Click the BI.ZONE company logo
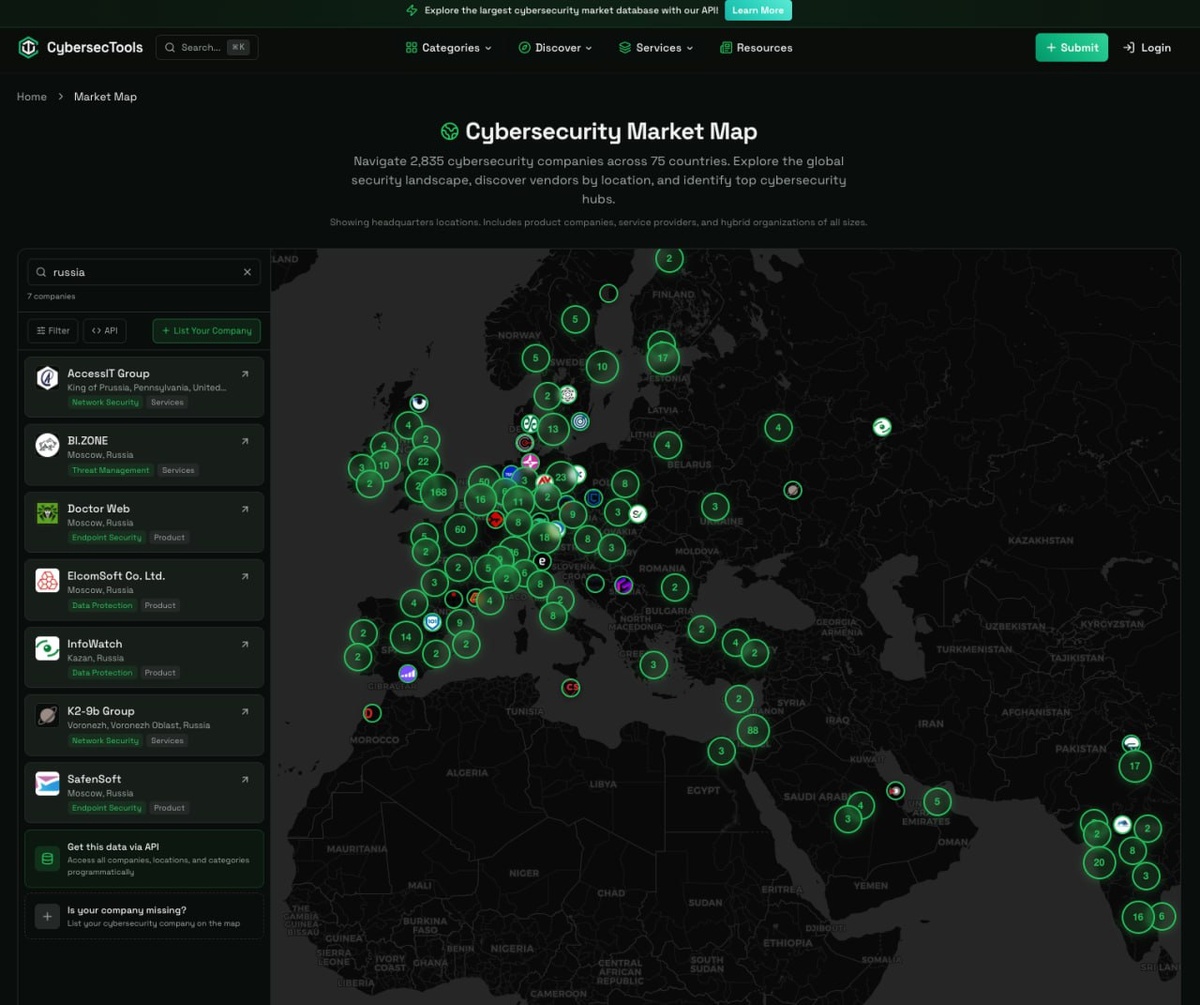Viewport: 1200px width, 1005px height. click(x=47, y=445)
